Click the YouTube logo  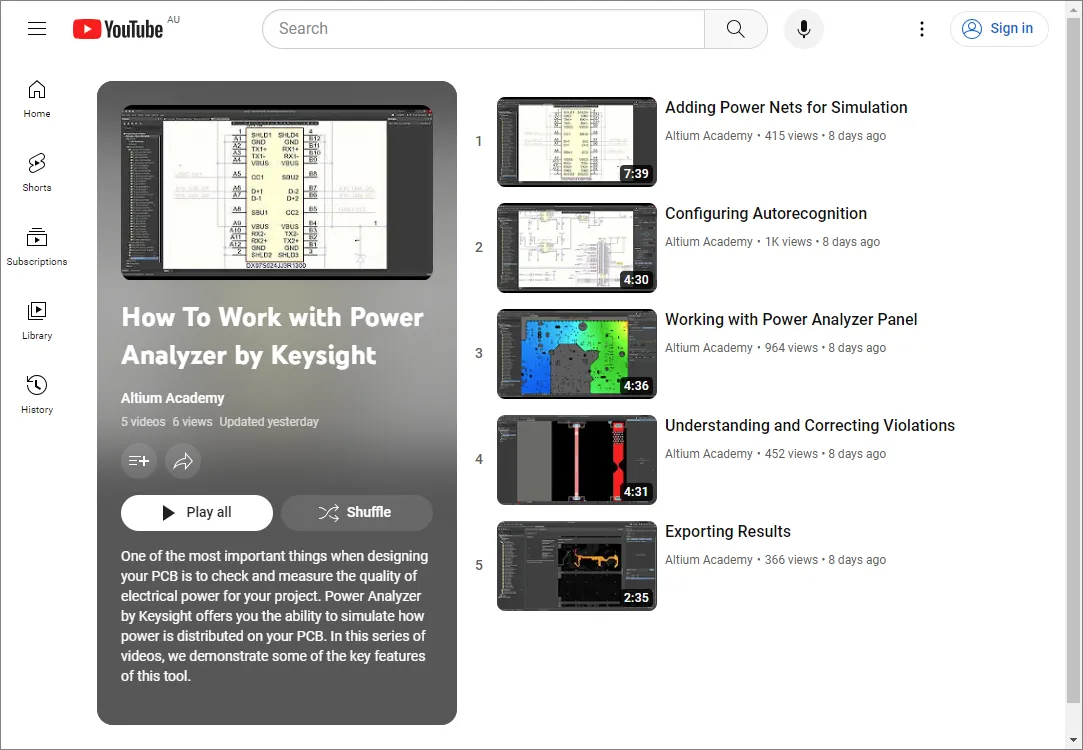click(x=118, y=29)
